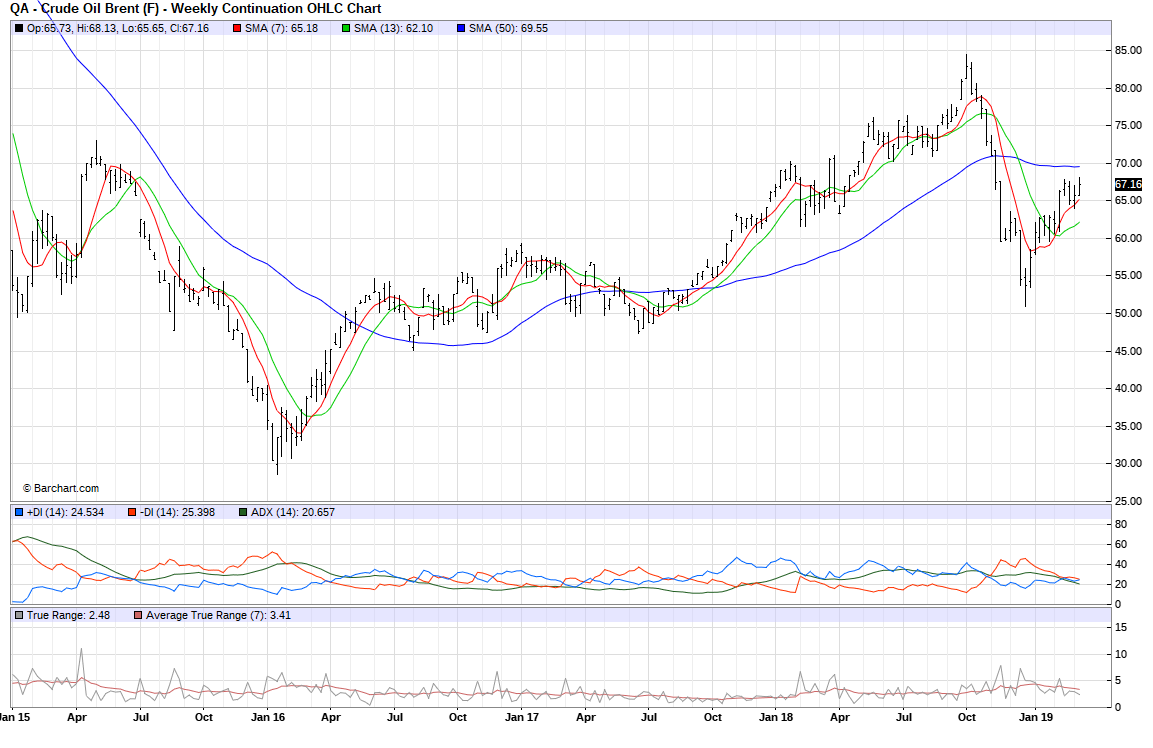Select the 'Jan 19' date axis label

pos(1033,717)
